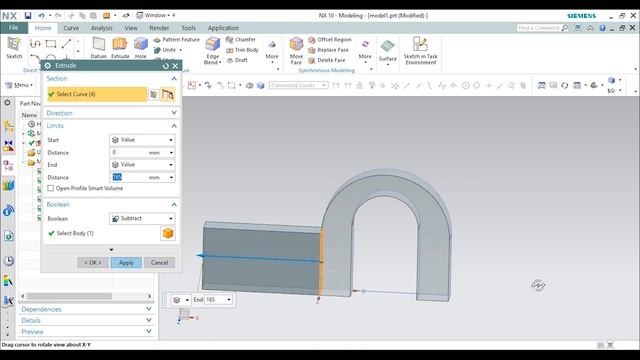Open the Connected Curves rule dropdown

pos(298,85)
